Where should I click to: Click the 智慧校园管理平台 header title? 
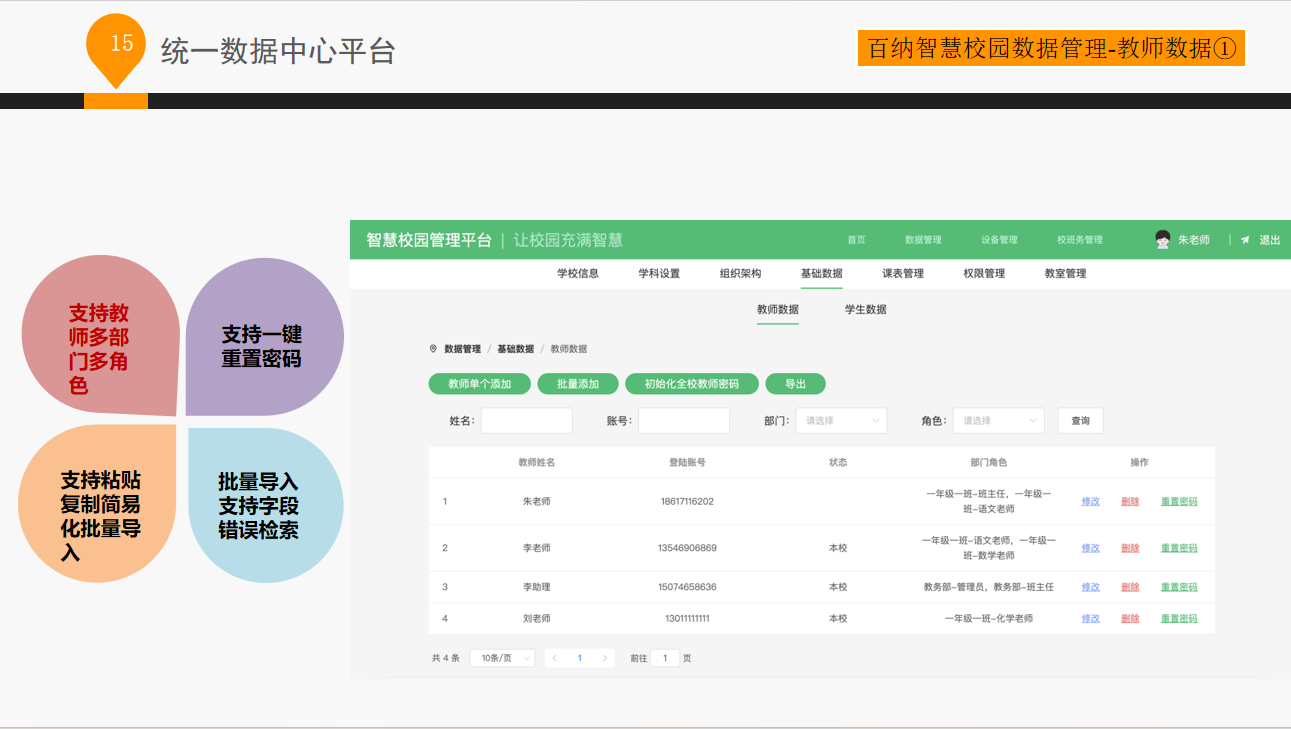tap(429, 240)
